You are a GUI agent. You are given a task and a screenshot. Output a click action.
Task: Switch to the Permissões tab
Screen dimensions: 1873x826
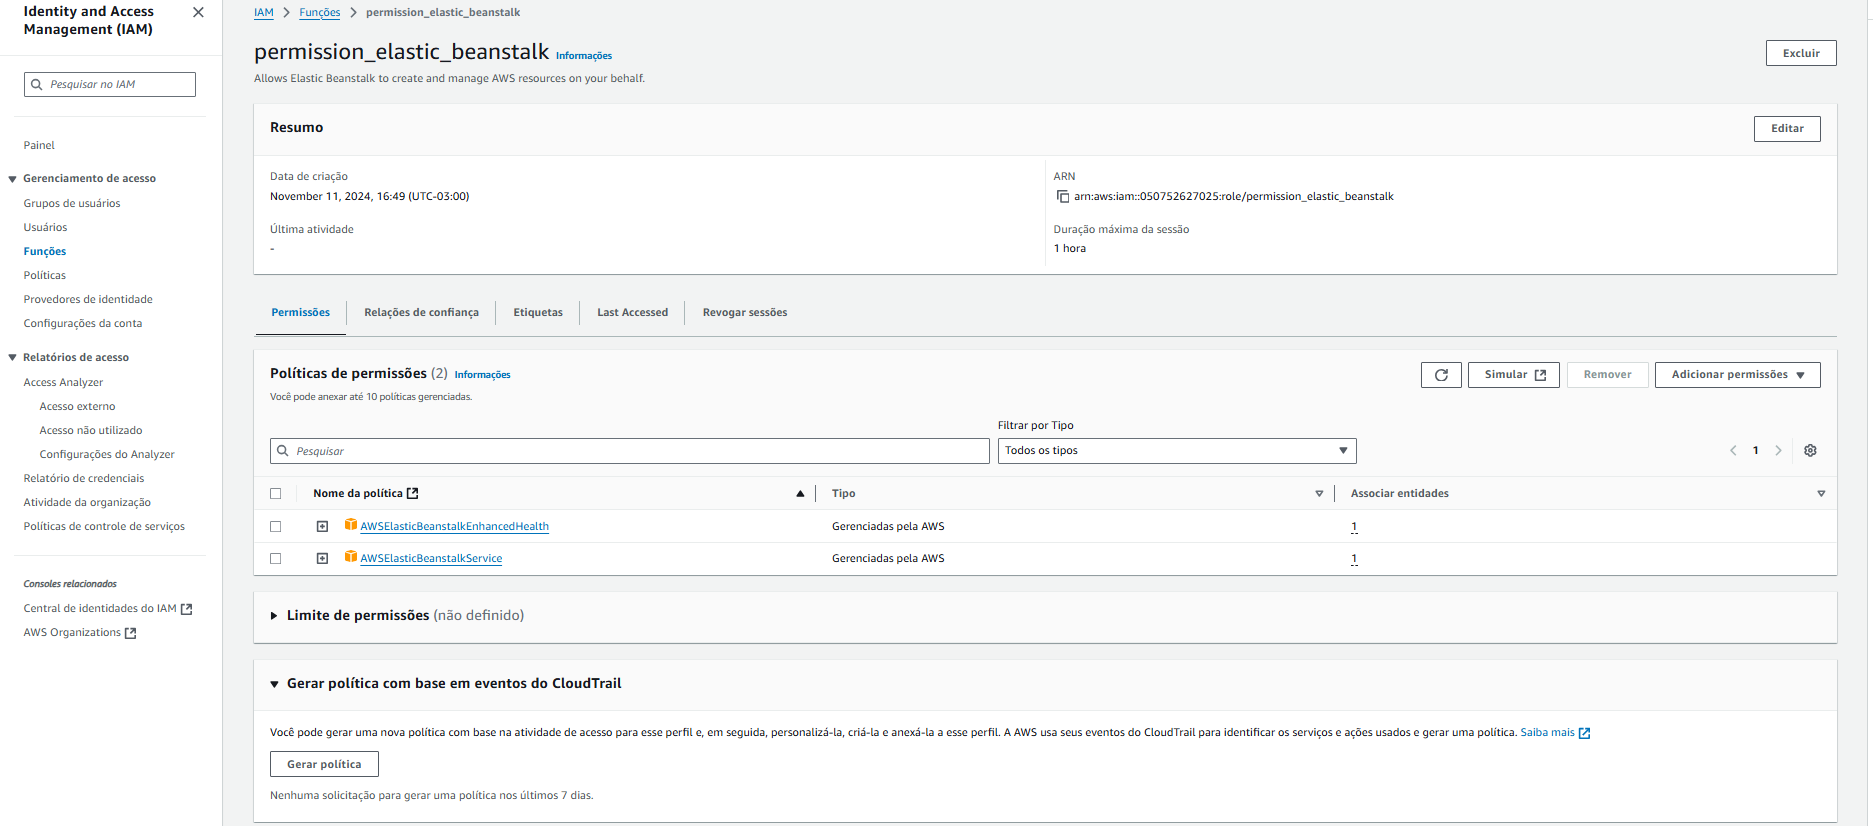coord(301,313)
